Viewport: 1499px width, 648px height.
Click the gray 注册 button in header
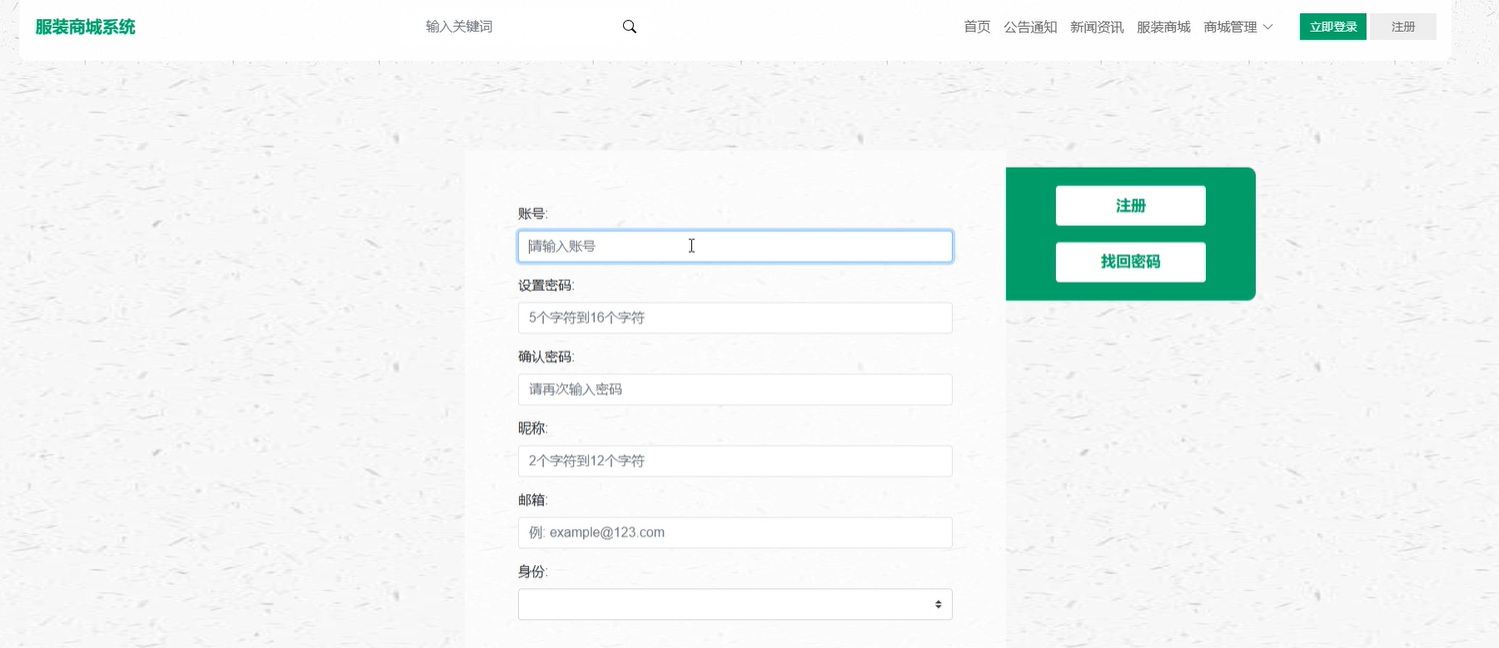point(1403,27)
